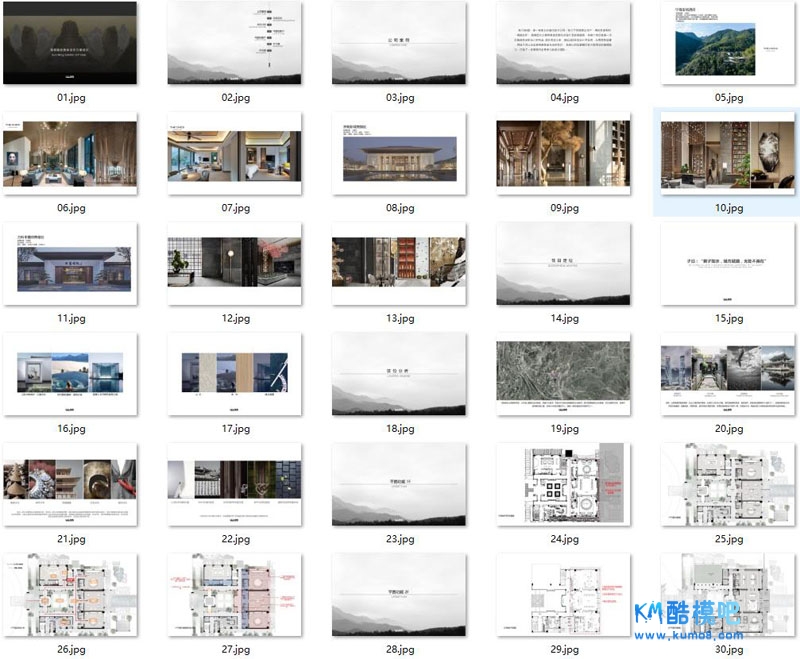
Task: Click the 13.jpg material collage thumbnail
Action: [x=398, y=264]
